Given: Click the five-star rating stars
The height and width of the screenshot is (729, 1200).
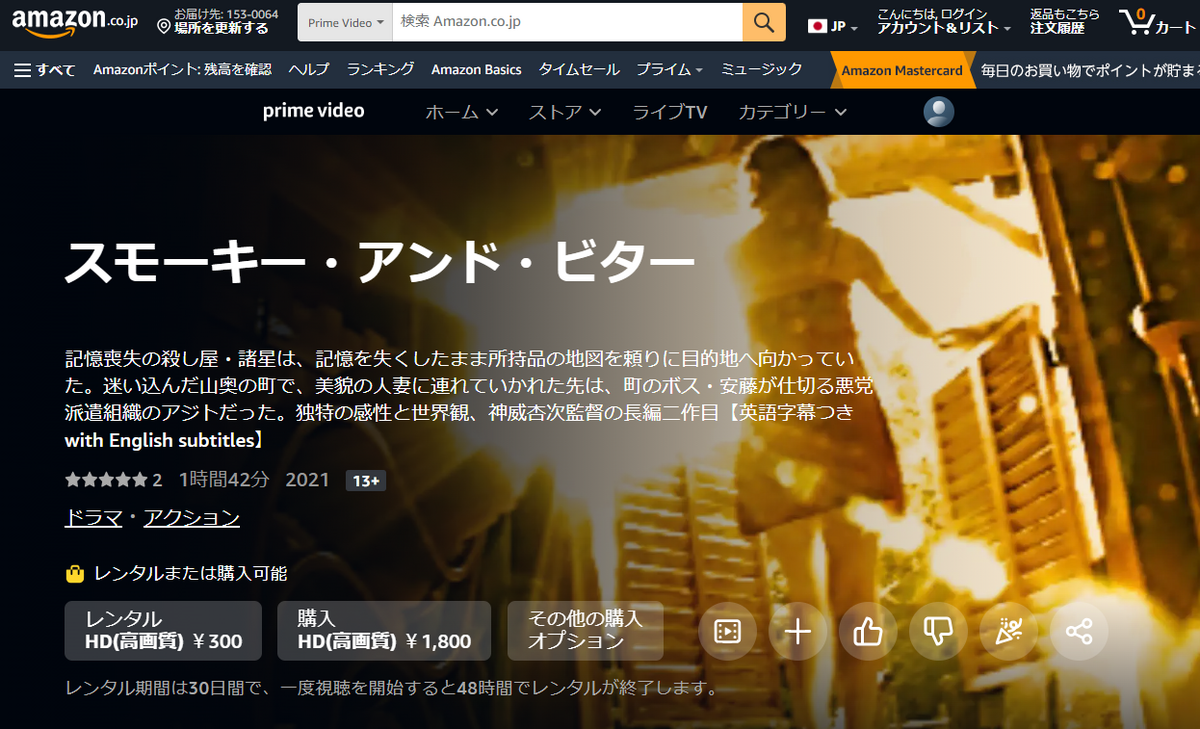Looking at the screenshot, I should [x=106, y=480].
